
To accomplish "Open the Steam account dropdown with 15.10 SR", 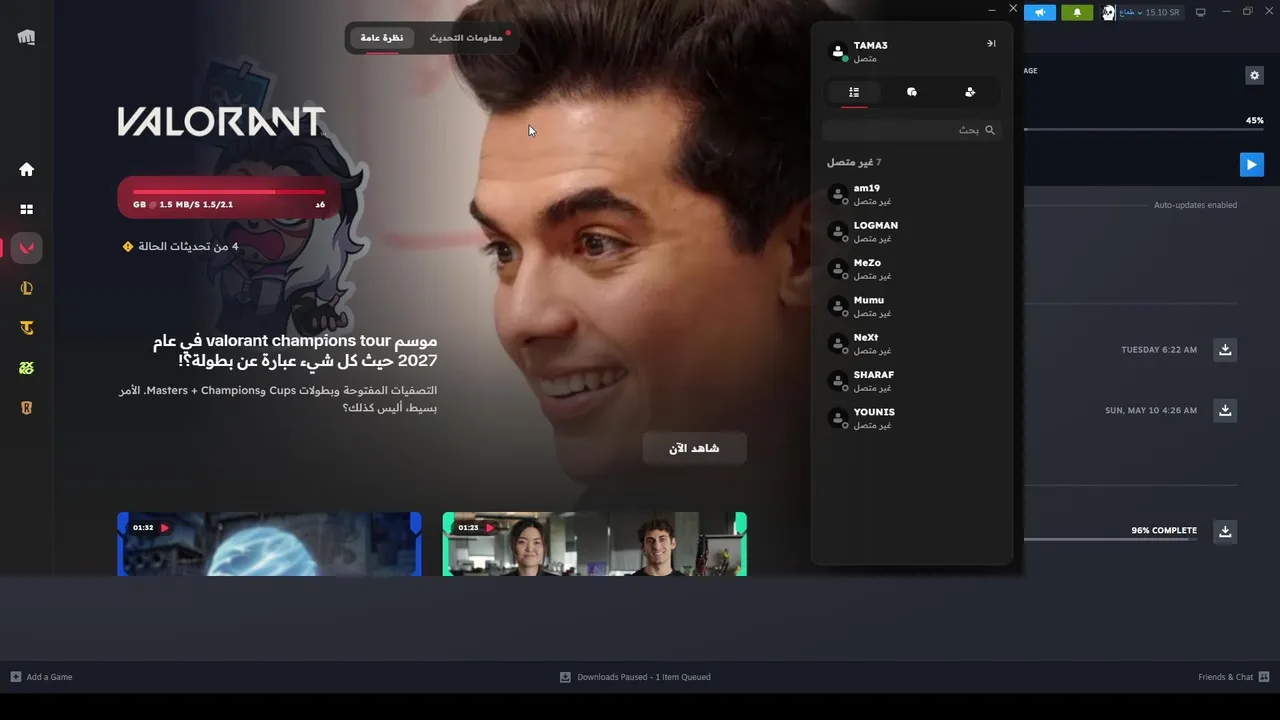I will point(1150,12).
